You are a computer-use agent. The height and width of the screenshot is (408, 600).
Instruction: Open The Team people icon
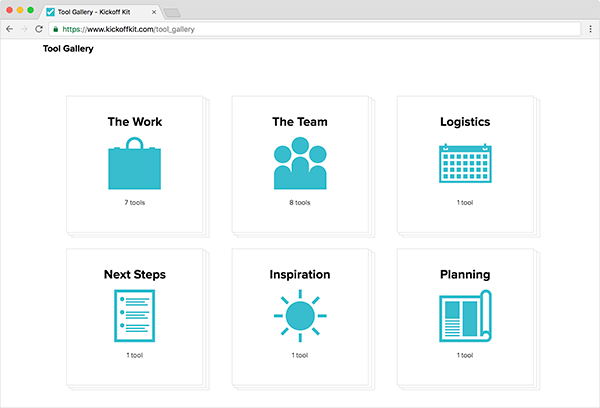click(x=300, y=163)
